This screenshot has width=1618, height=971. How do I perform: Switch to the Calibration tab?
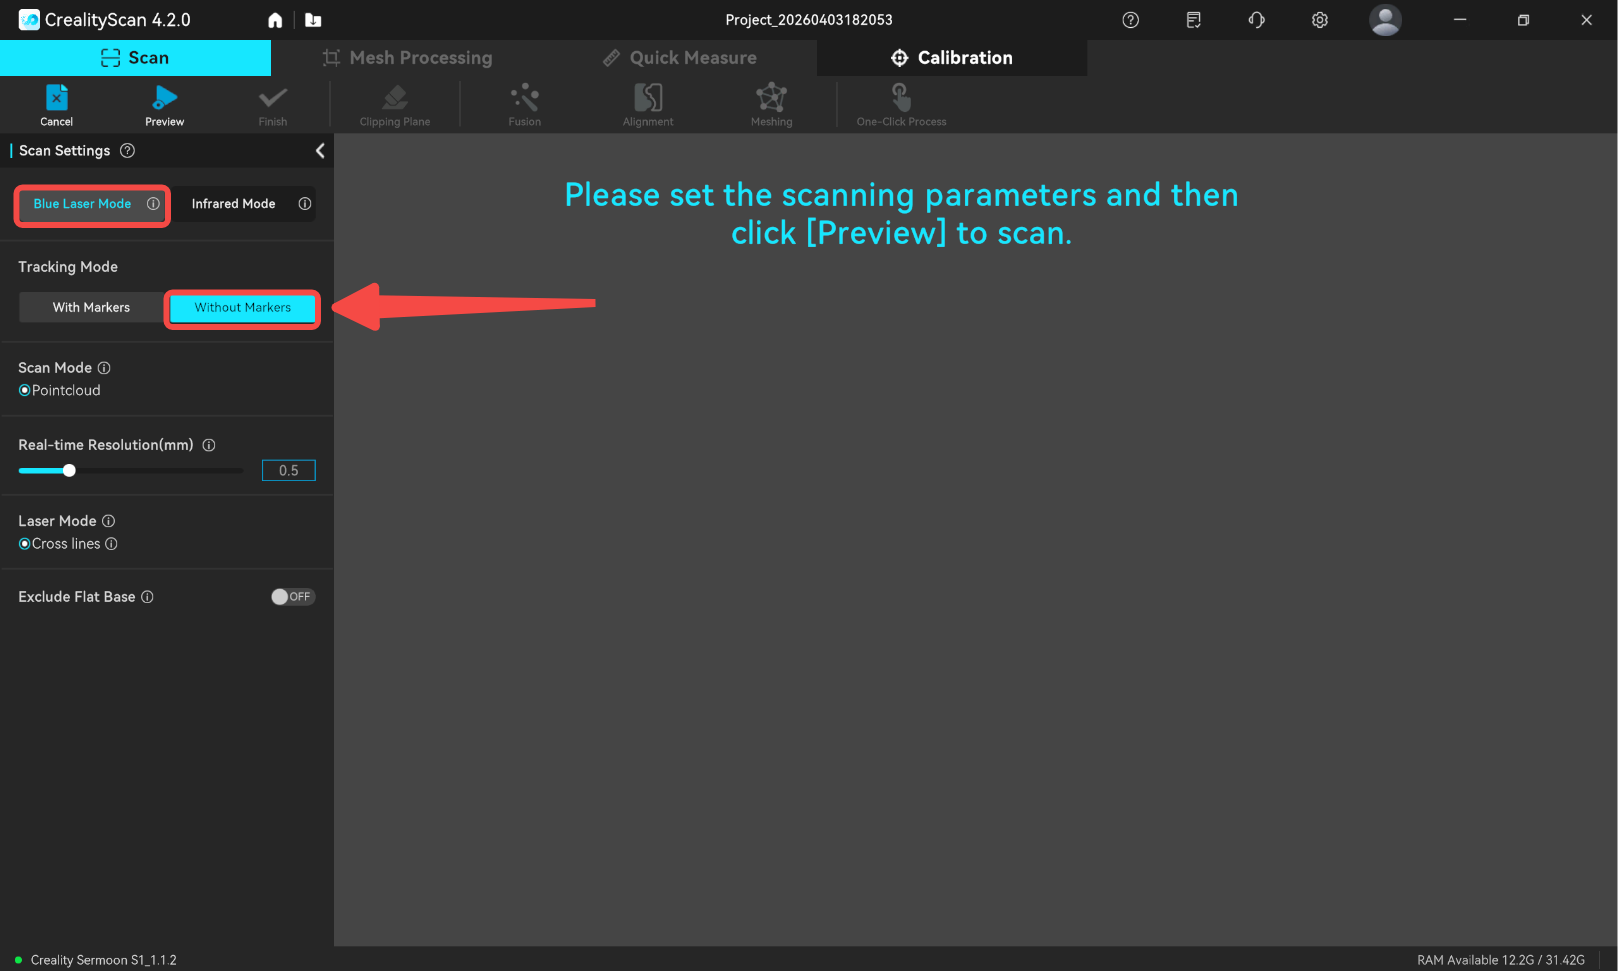pyautogui.click(x=951, y=58)
